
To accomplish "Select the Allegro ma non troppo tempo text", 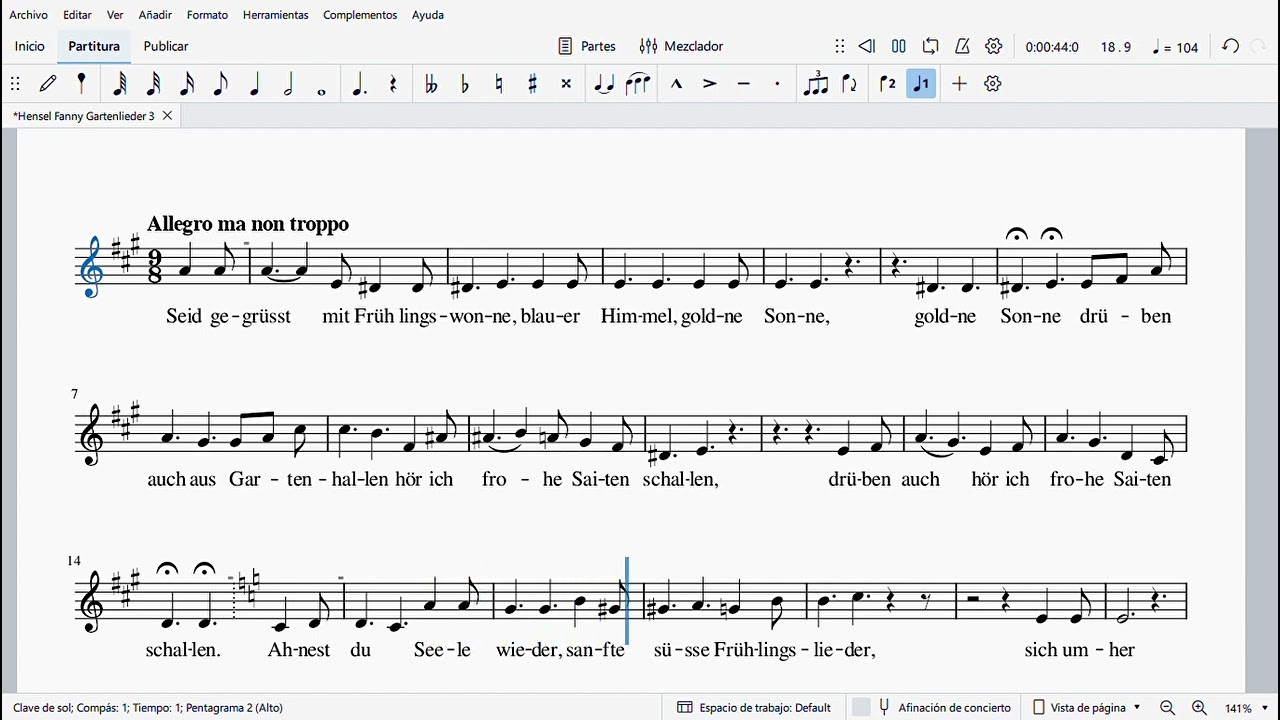I will click(x=248, y=224).
